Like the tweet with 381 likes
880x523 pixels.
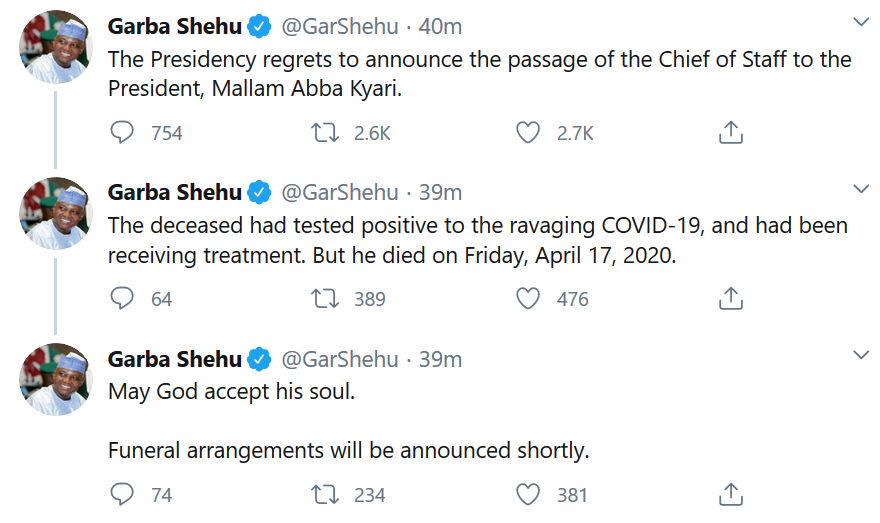pos(528,494)
